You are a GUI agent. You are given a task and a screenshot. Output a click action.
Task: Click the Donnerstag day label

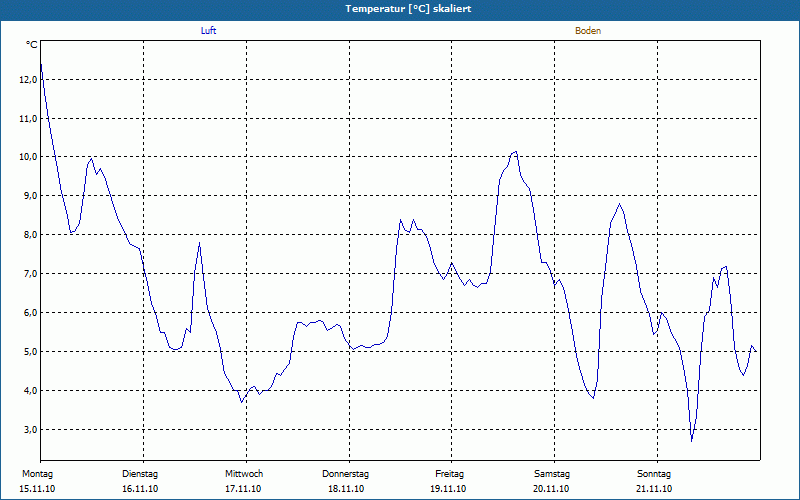click(345, 474)
